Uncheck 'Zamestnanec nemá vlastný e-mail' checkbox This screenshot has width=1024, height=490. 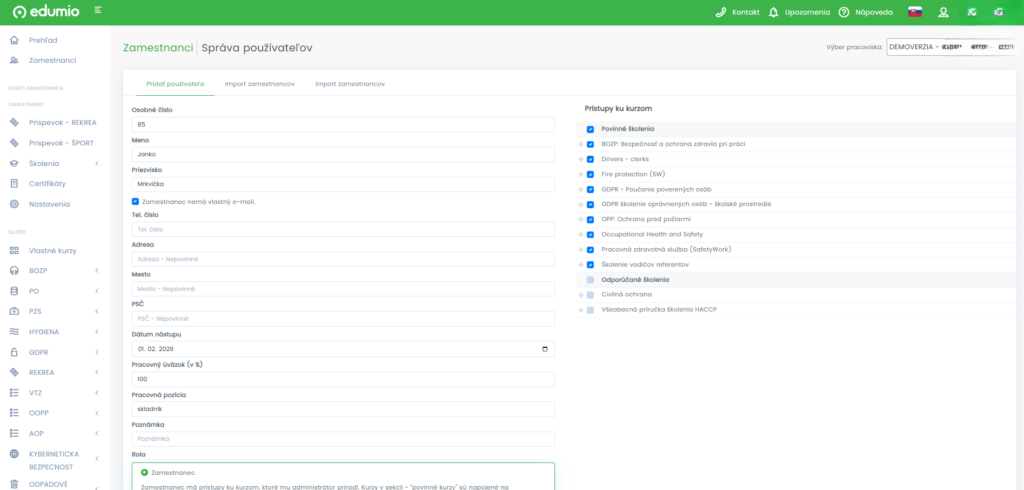click(136, 201)
